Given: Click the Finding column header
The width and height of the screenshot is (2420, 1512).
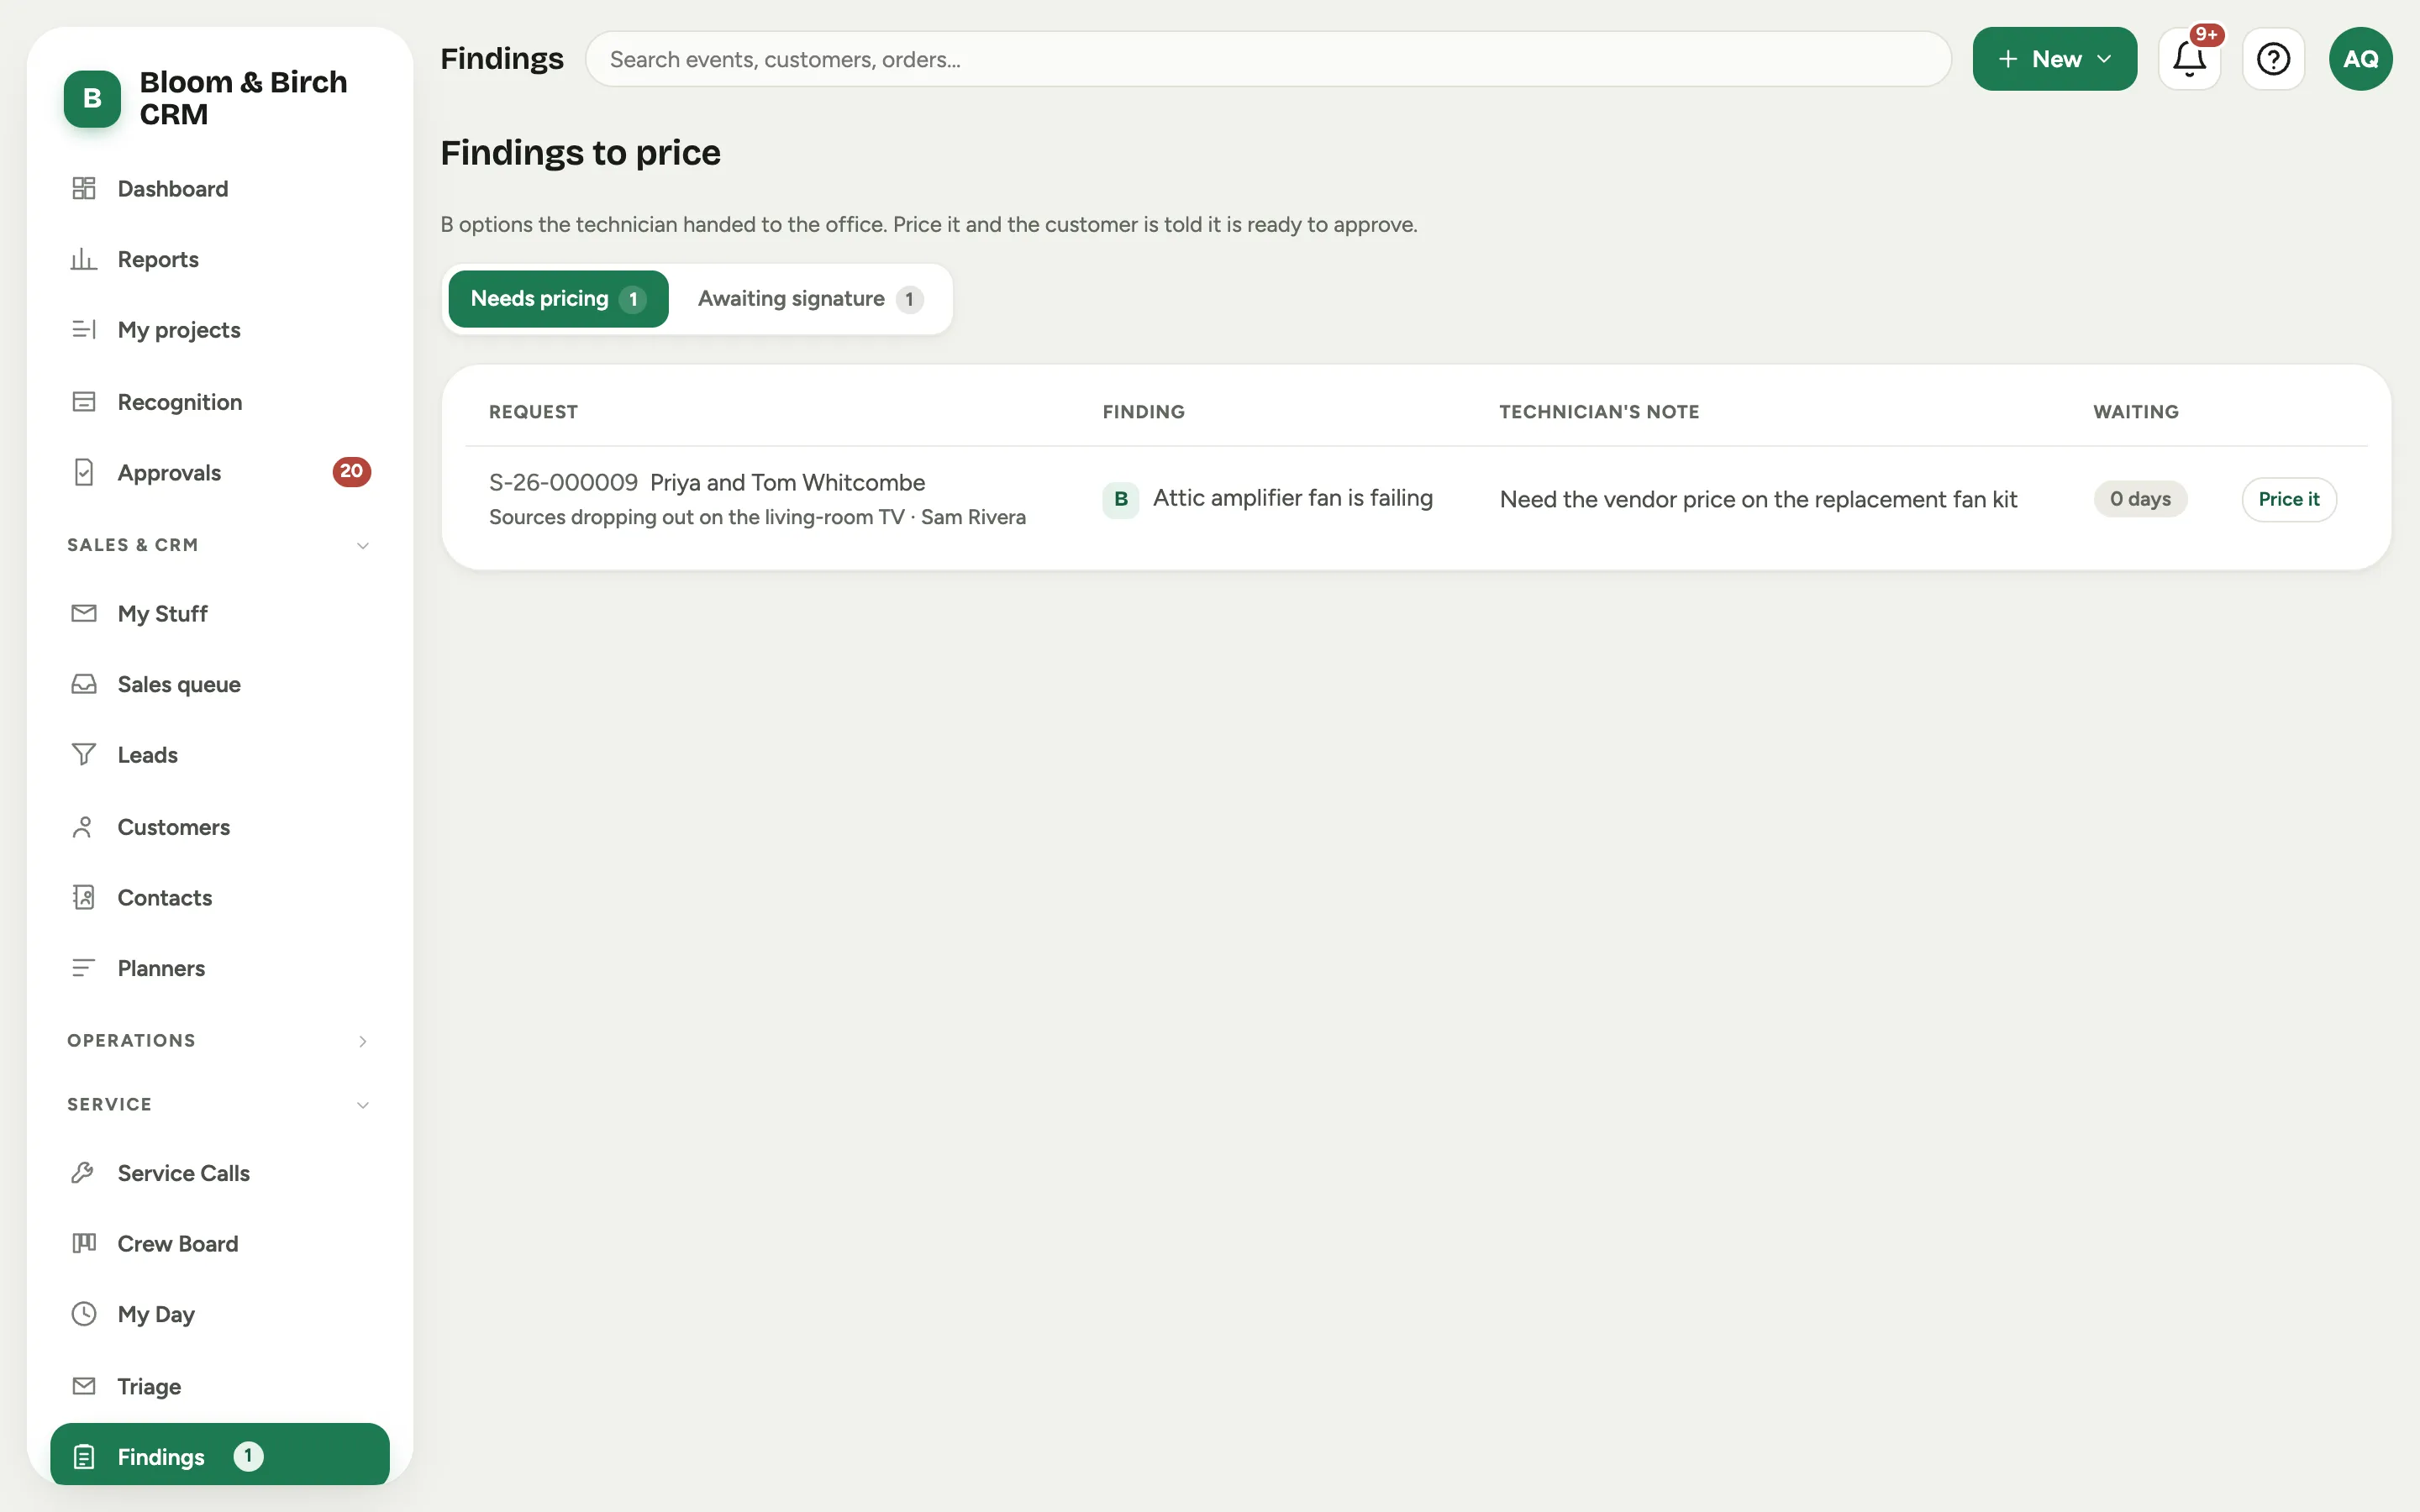Looking at the screenshot, I should [x=1143, y=411].
